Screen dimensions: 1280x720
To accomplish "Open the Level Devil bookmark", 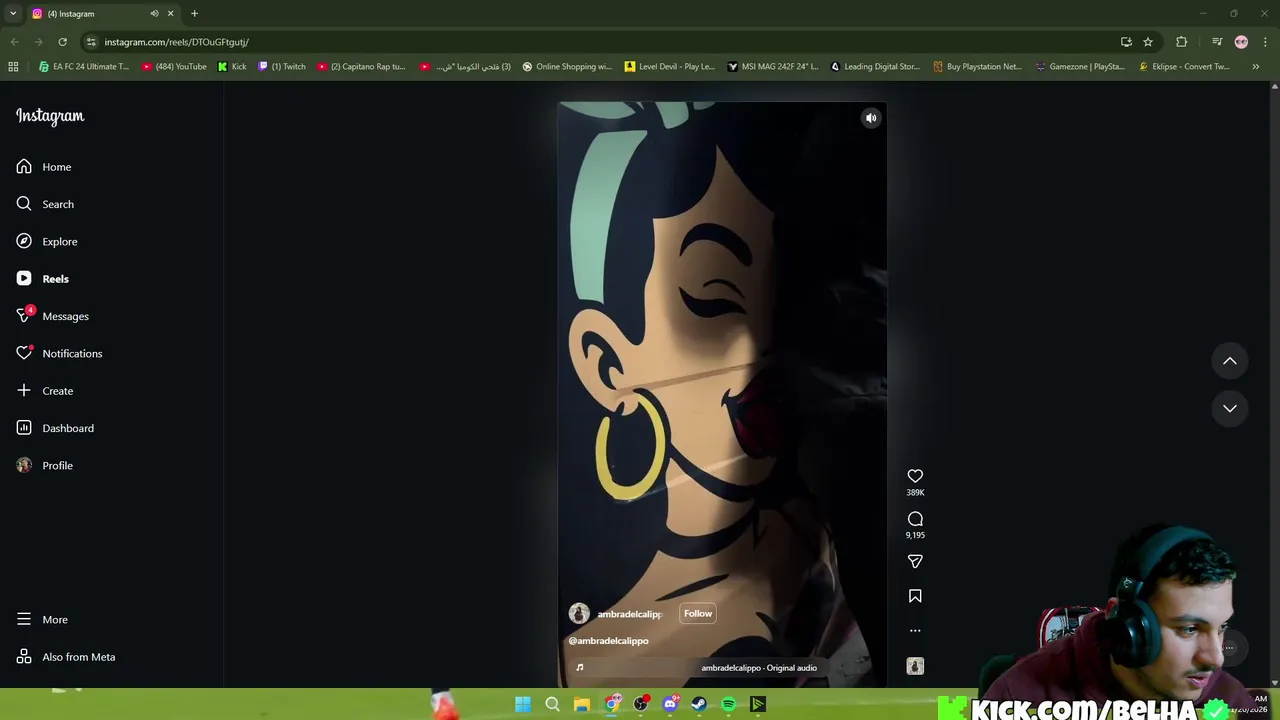I will pos(670,67).
